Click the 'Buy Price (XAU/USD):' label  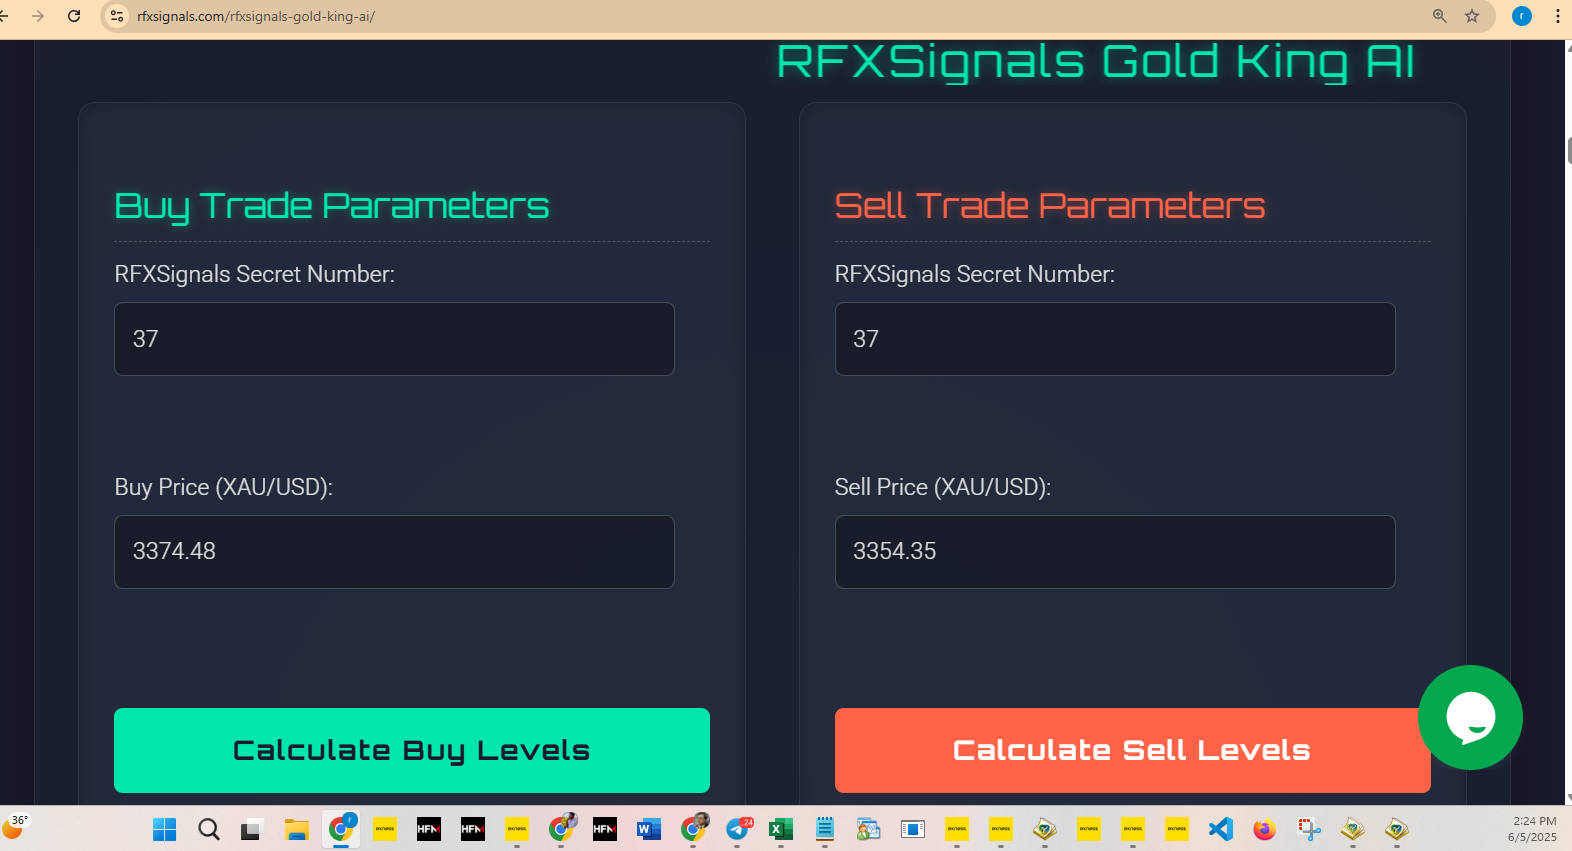(x=224, y=487)
